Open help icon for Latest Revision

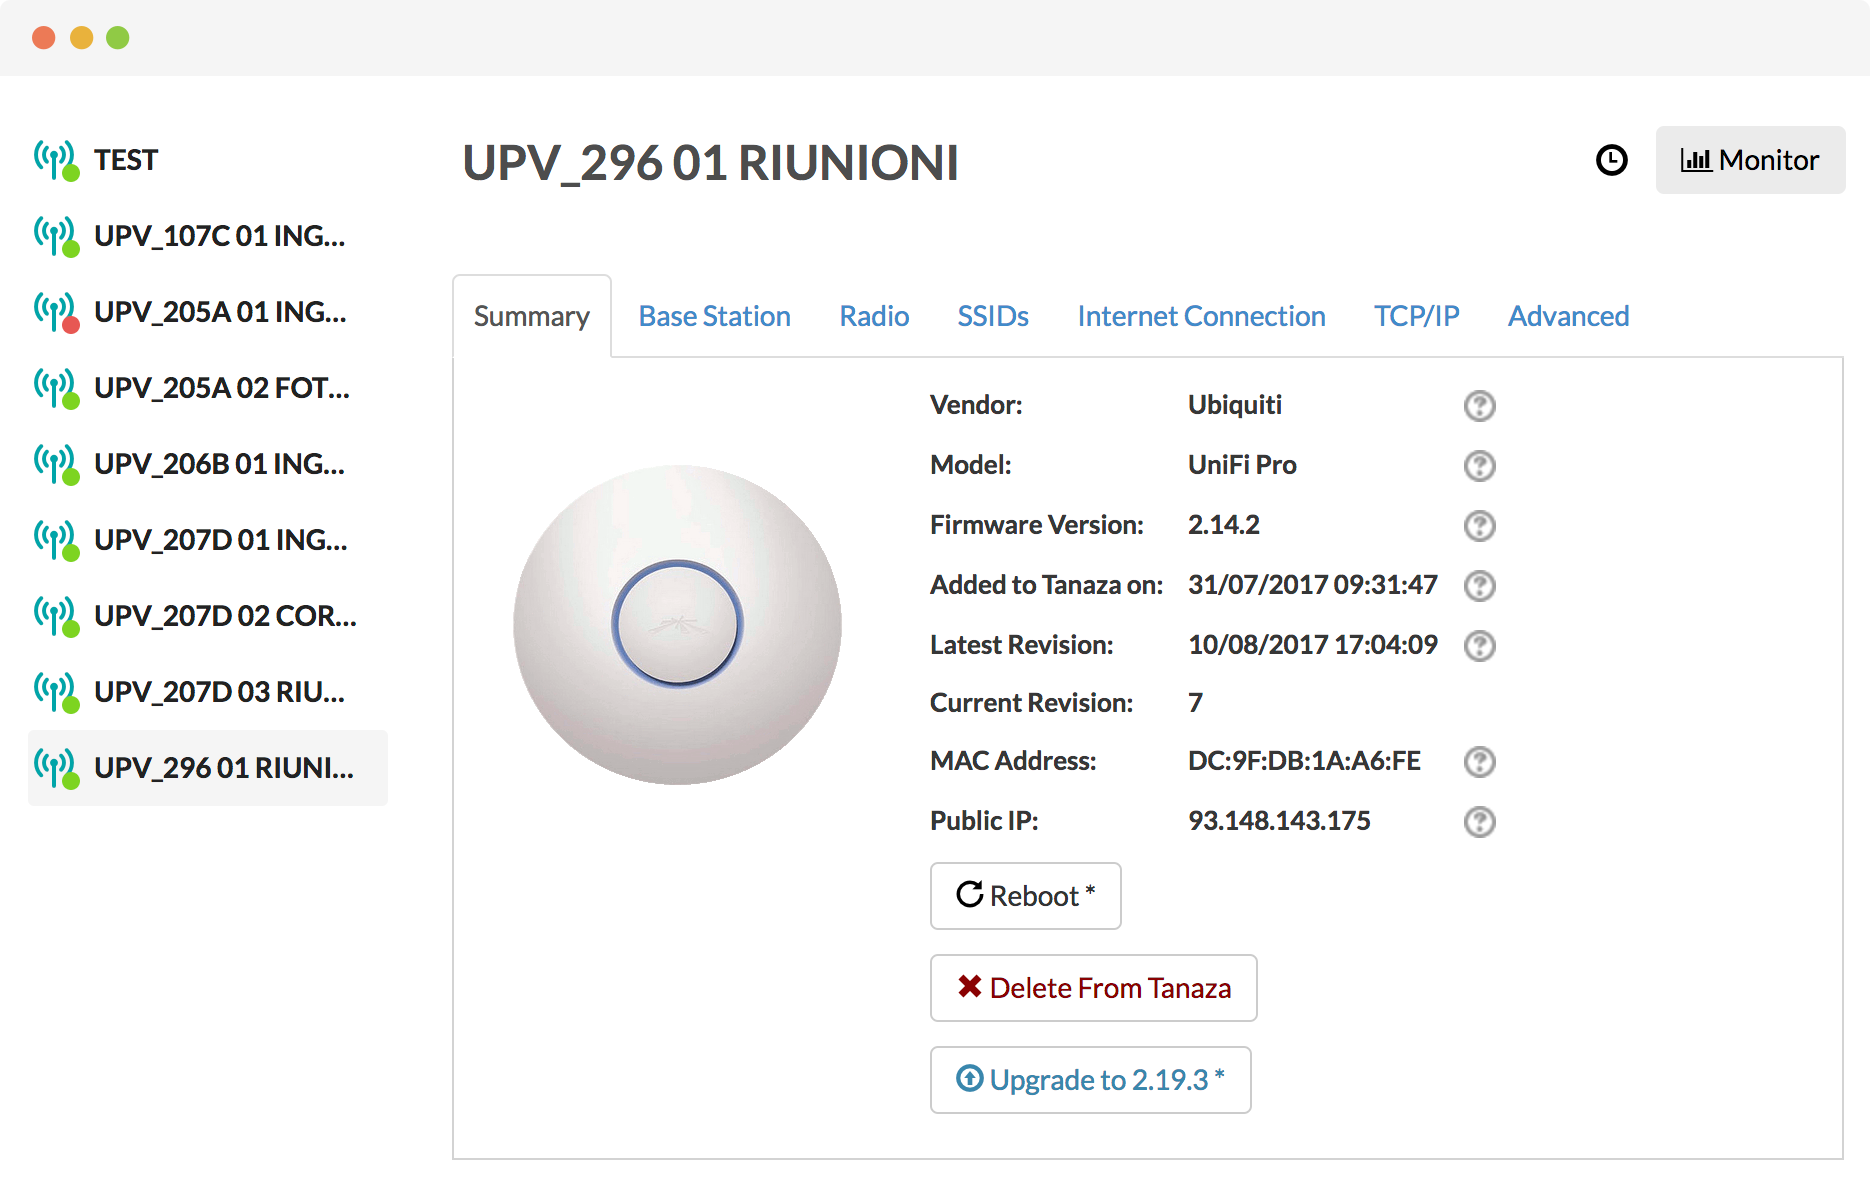click(x=1479, y=646)
